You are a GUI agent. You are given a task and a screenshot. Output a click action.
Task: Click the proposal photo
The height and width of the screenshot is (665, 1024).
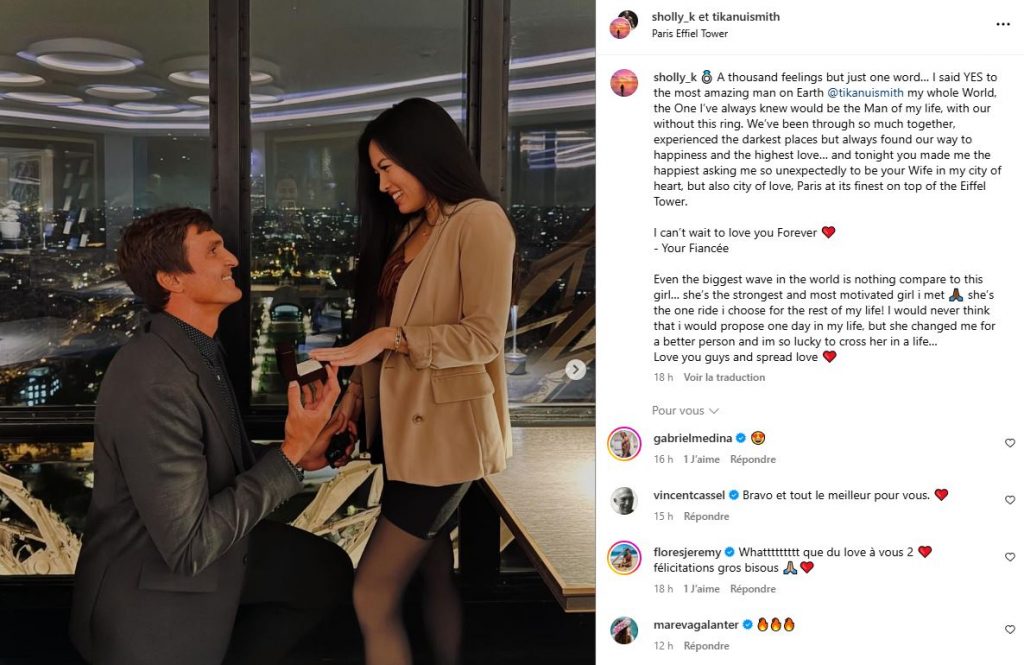pos(297,332)
